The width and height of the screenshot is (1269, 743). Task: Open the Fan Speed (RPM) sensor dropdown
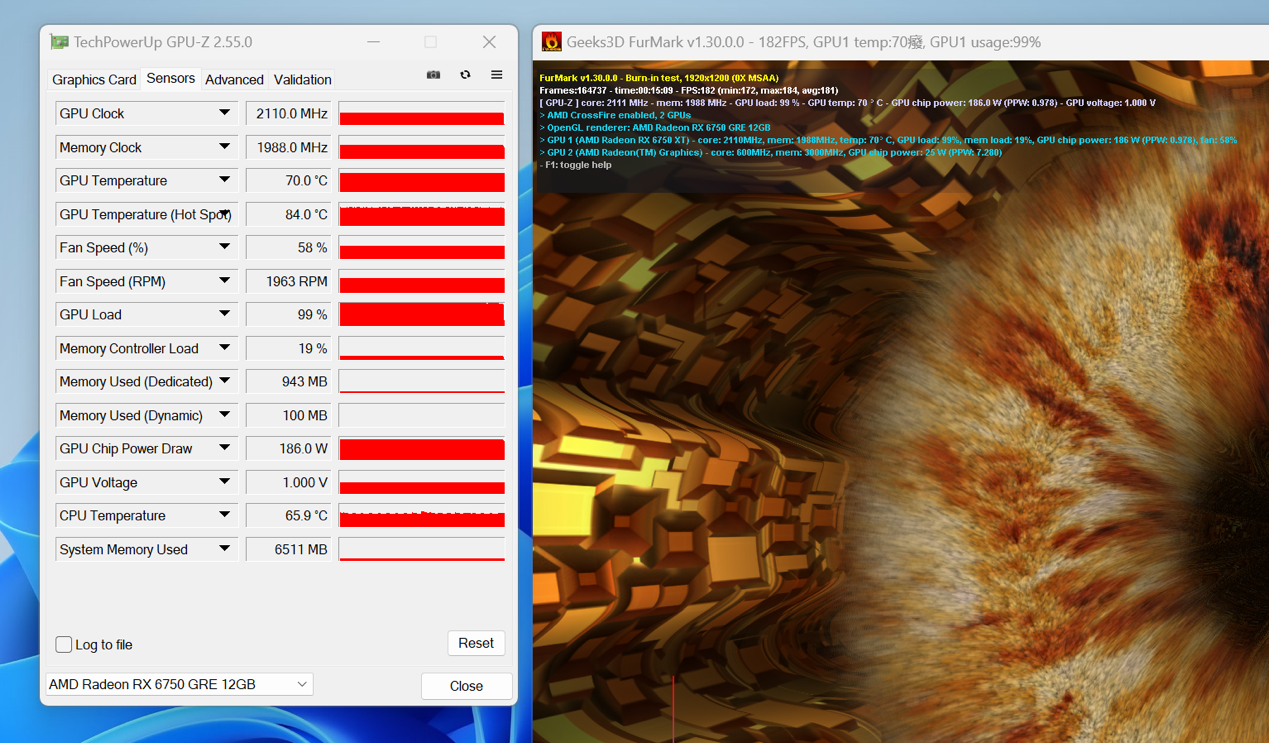point(225,281)
